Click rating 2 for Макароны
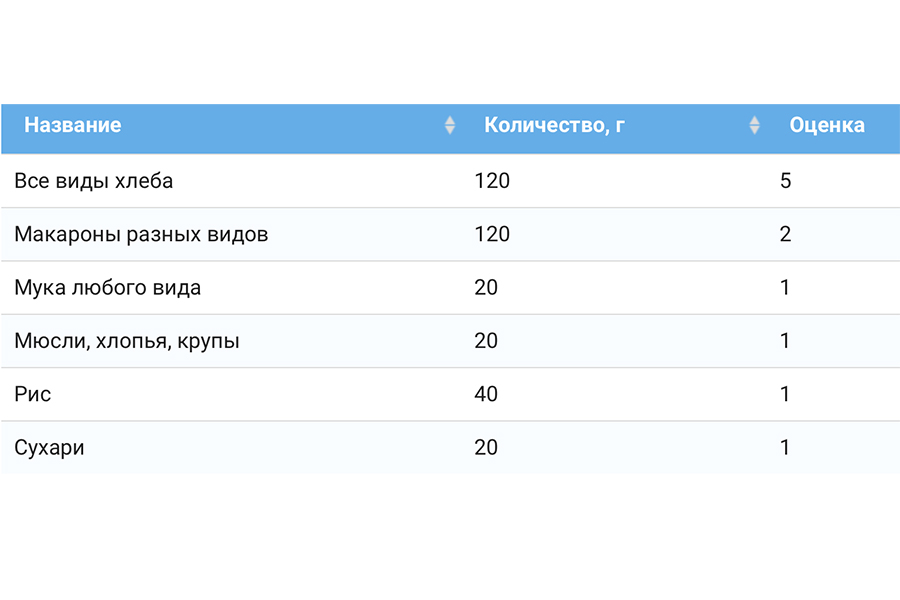The image size is (900, 600). pos(786,234)
